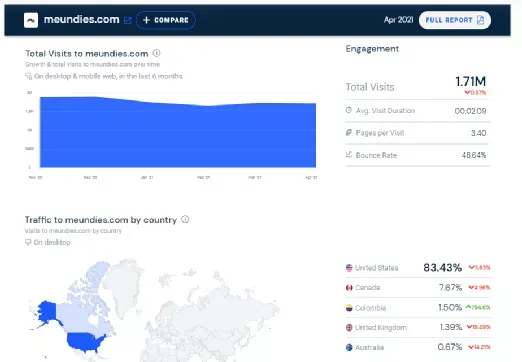Click the Bounce Rate icon
This screenshot has width=522, height=362.
click(x=349, y=154)
